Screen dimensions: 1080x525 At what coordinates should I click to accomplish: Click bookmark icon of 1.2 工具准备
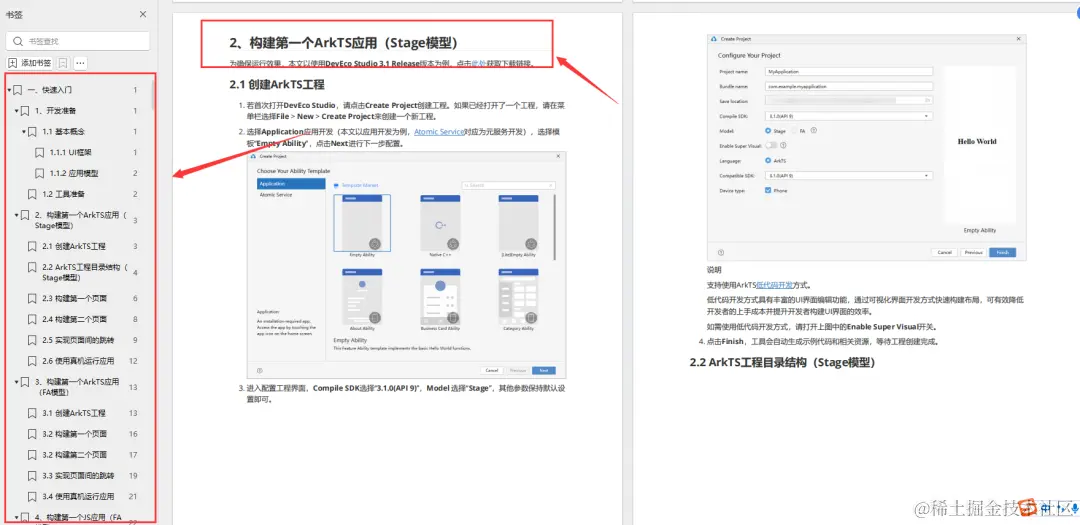click(32, 194)
